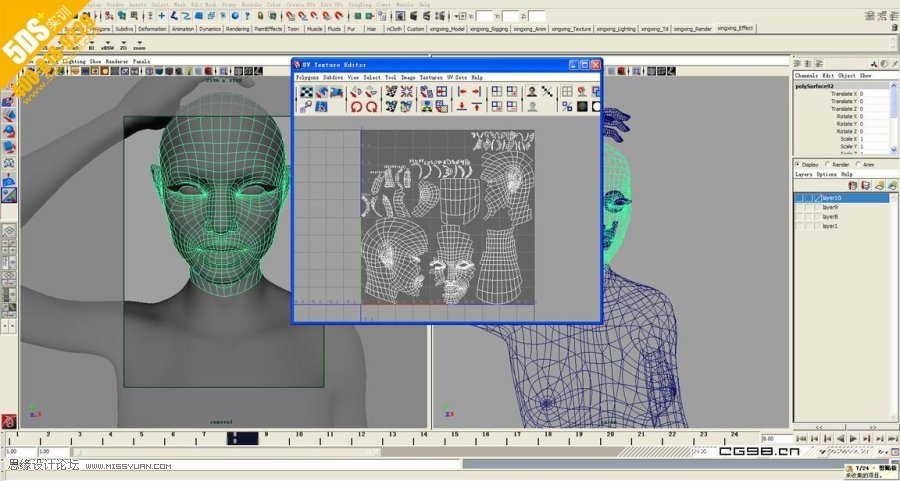Viewport: 900px width, 481px height.
Task: Toggle visibility box of layer9
Action: tap(800, 207)
